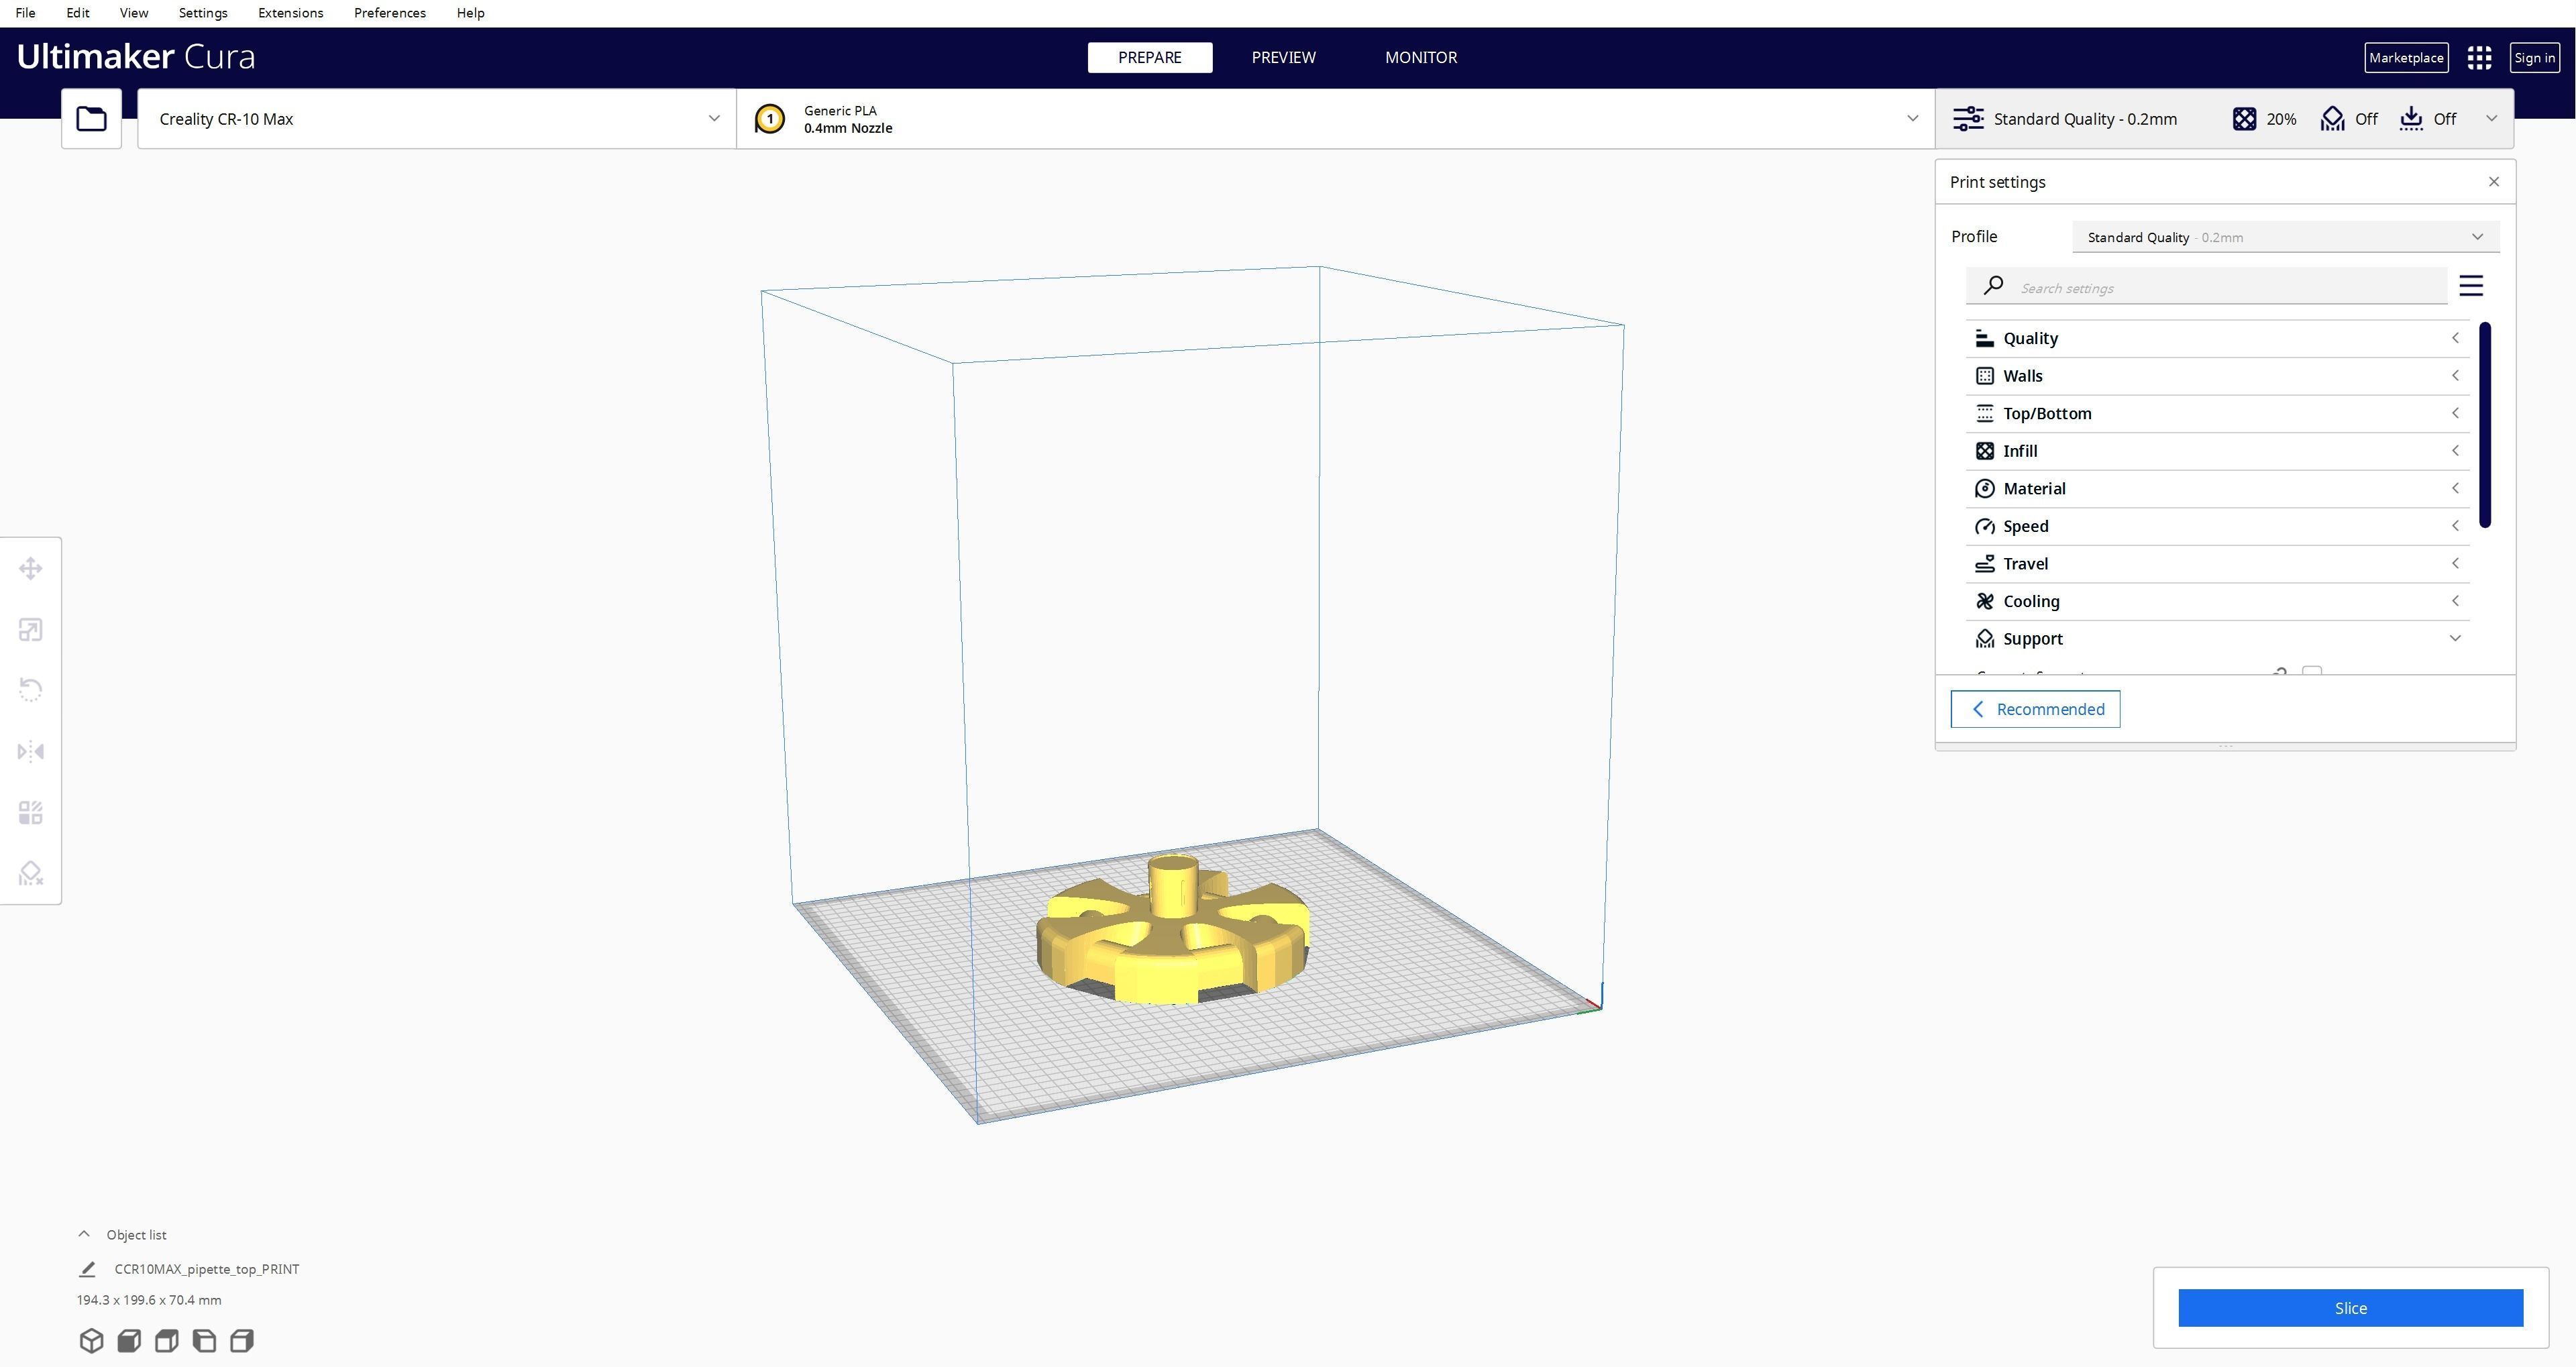The height and width of the screenshot is (1367, 2576).
Task: Switch to the PREVIEW stage tab
Action: click(x=1283, y=58)
